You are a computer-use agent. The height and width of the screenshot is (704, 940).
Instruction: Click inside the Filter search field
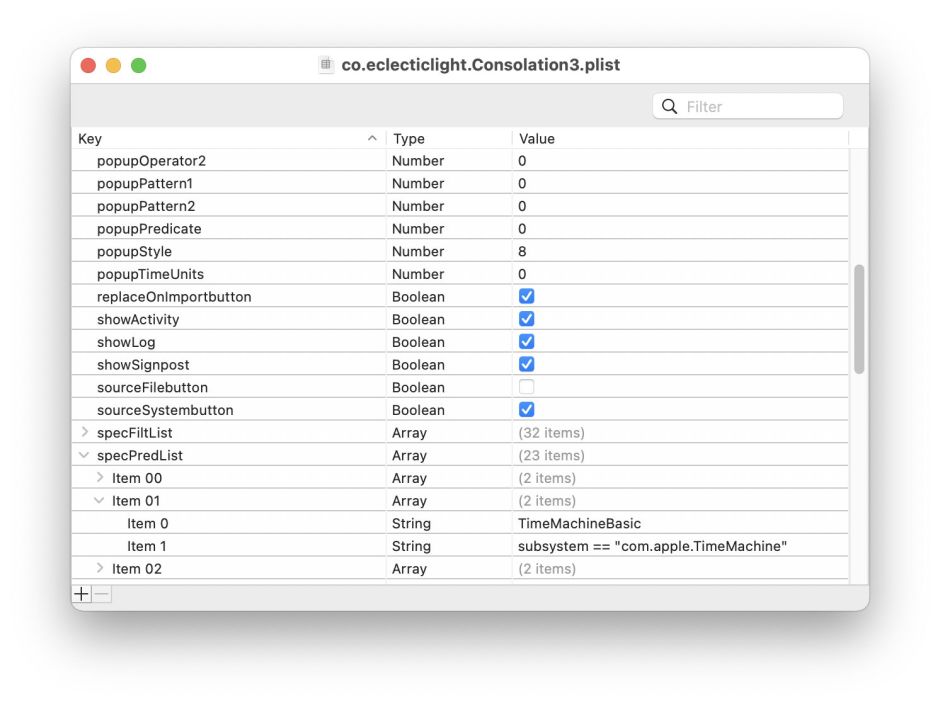[x=750, y=105]
